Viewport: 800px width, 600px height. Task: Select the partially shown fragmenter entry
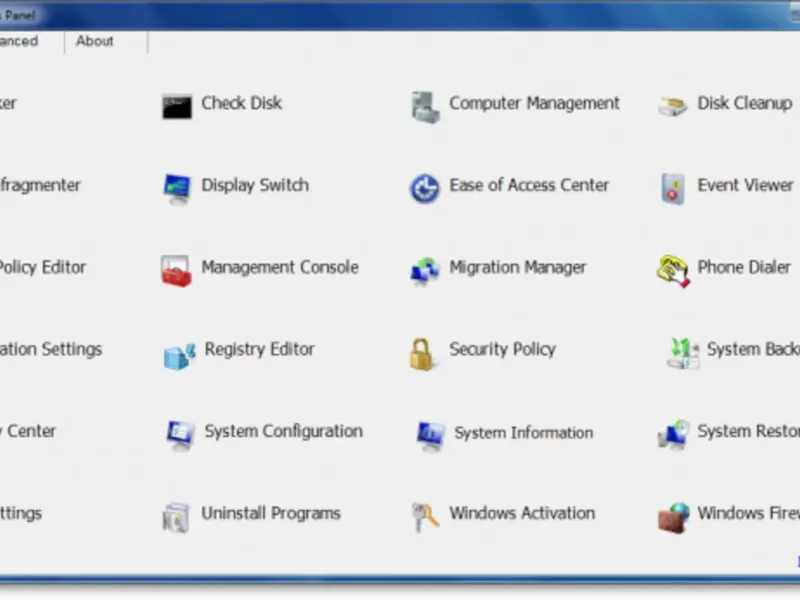(x=40, y=185)
